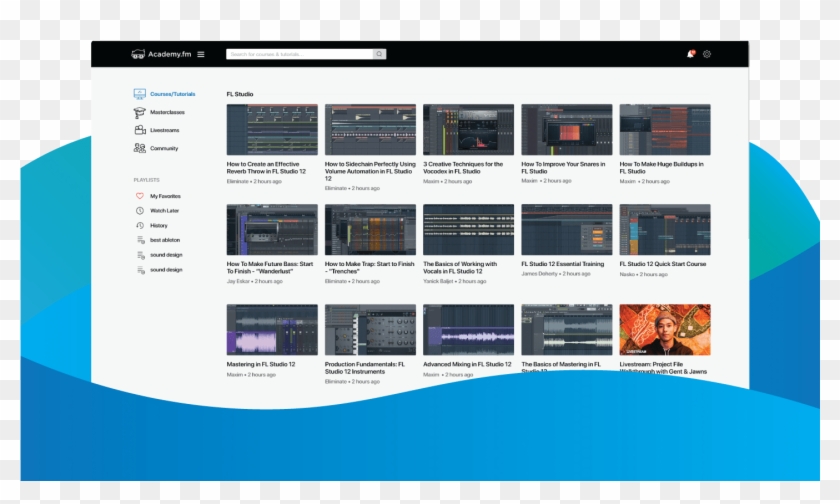
Task: Open FL Studio 12 Quick Start thumbnail
Action: pos(665,229)
